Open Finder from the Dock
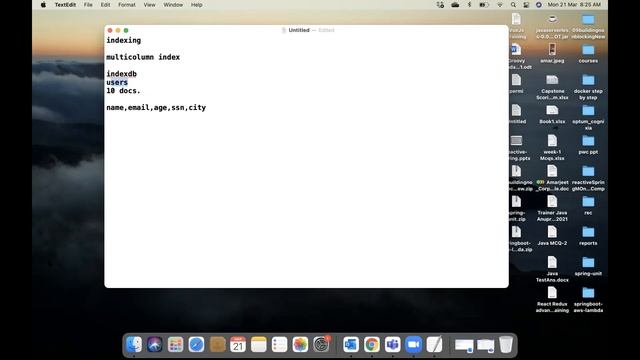This screenshot has height=360, width=640. [x=133, y=344]
